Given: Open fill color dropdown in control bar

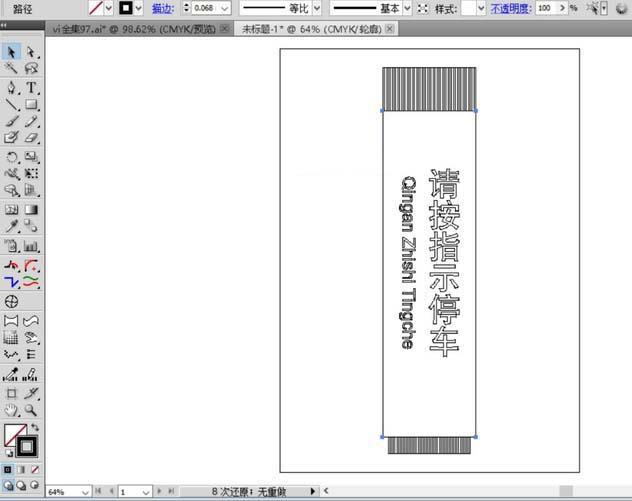Looking at the screenshot, I should click(x=108, y=8).
